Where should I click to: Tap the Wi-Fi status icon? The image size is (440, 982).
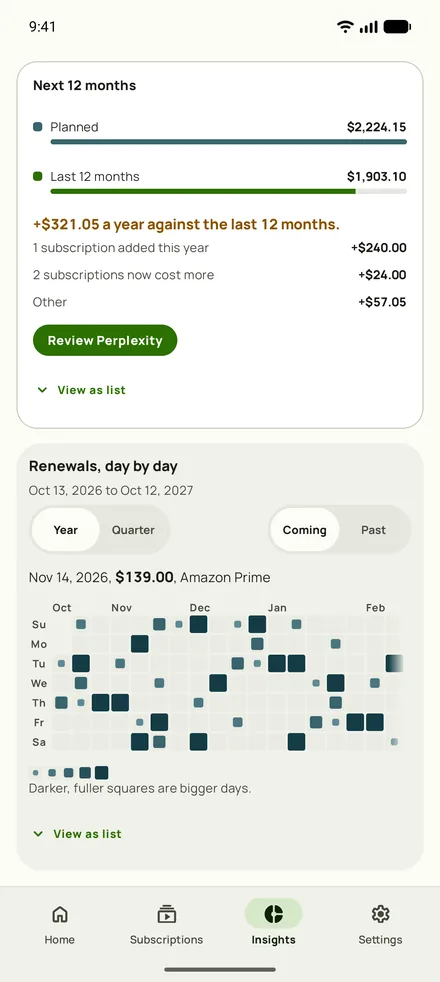tap(345, 26)
